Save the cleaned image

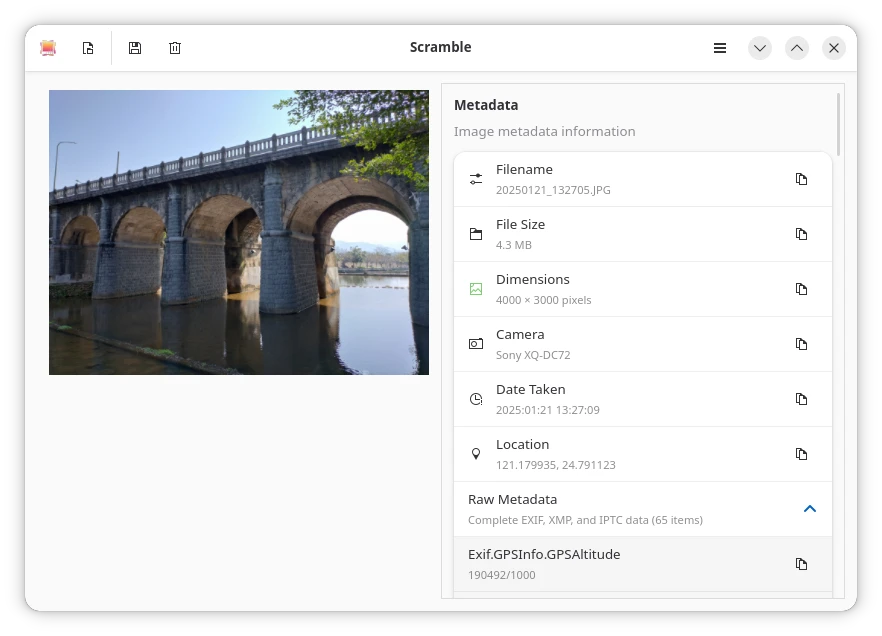135,48
